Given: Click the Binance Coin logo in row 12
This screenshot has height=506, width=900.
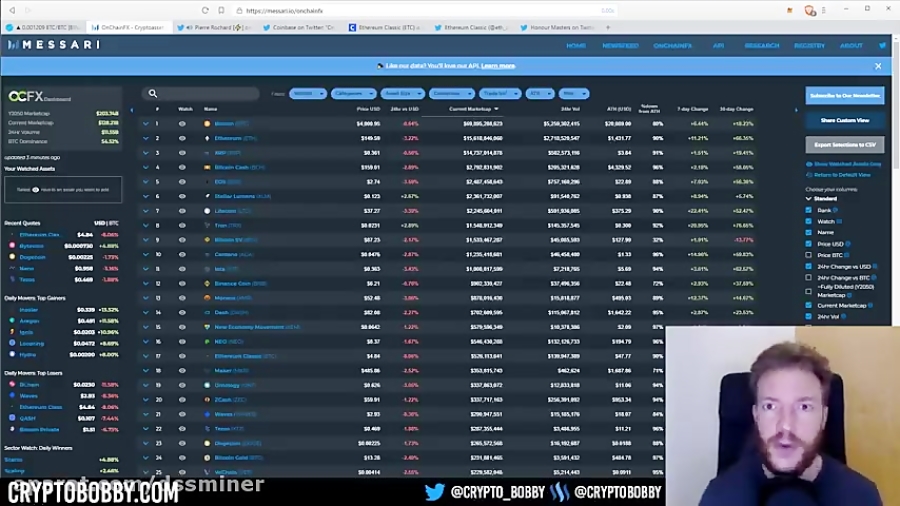Looking at the screenshot, I should 207,283.
